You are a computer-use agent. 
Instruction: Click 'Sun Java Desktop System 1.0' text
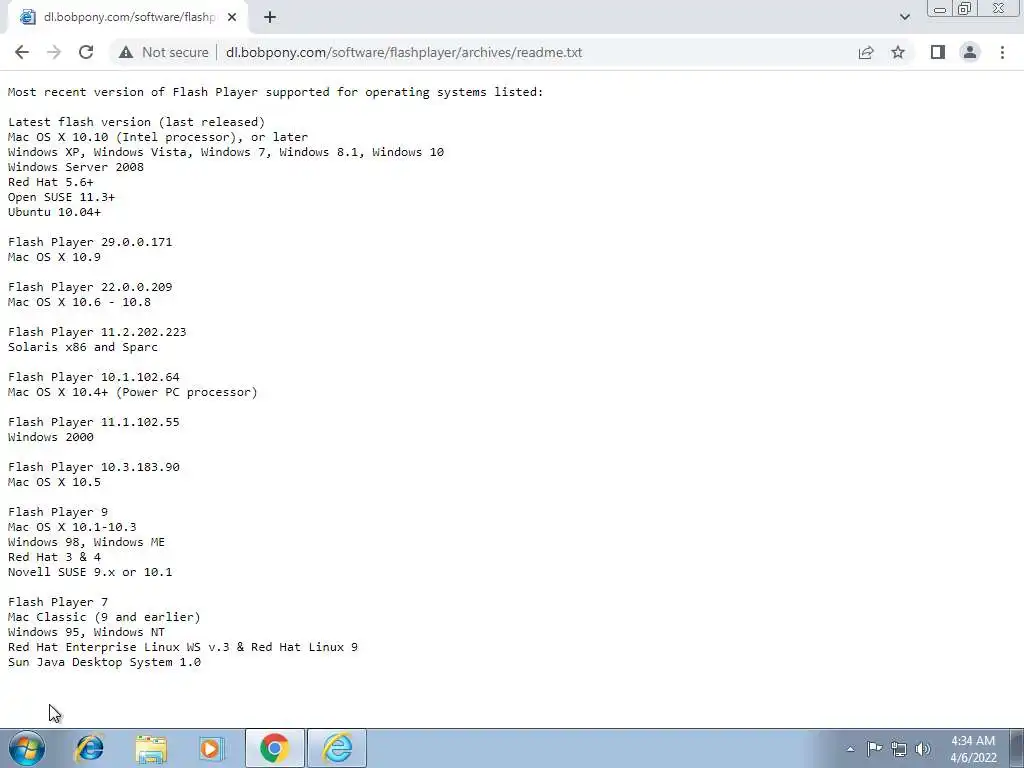pyautogui.click(x=104, y=662)
